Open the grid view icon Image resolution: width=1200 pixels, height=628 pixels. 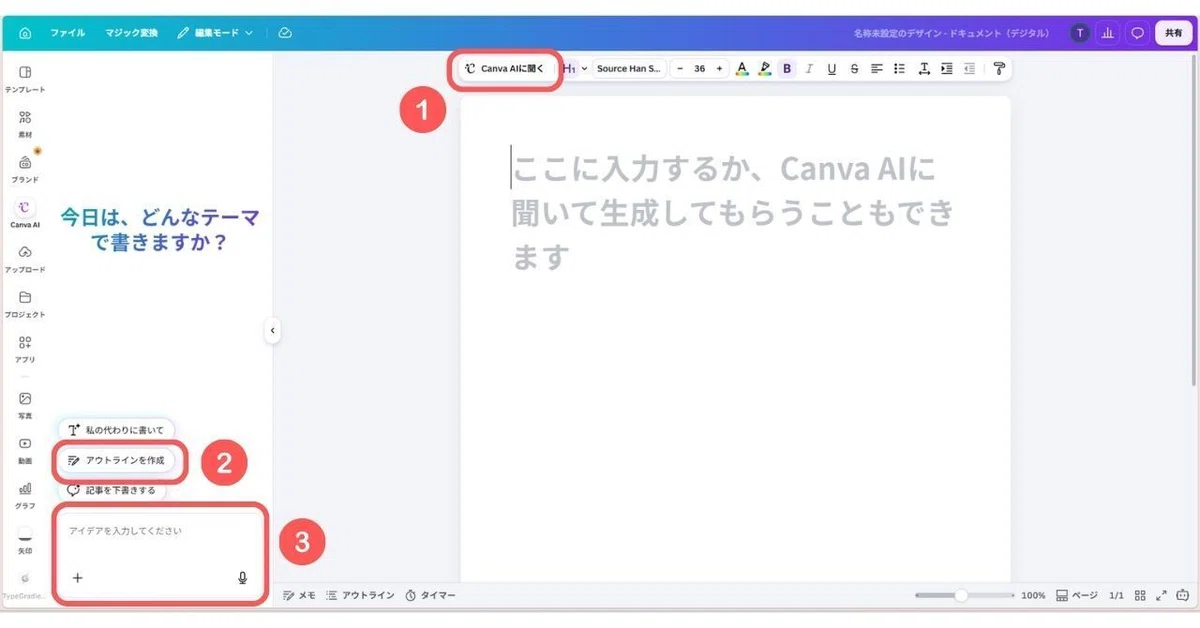point(1140,595)
